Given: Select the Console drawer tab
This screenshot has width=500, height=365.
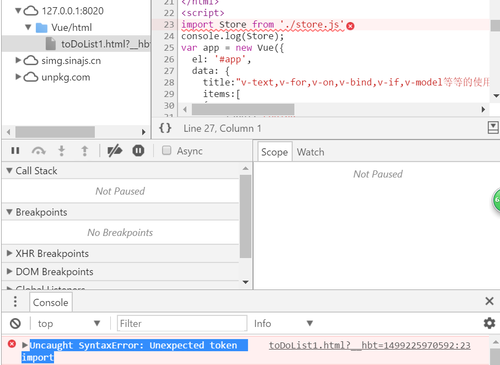Looking at the screenshot, I should point(51,302).
